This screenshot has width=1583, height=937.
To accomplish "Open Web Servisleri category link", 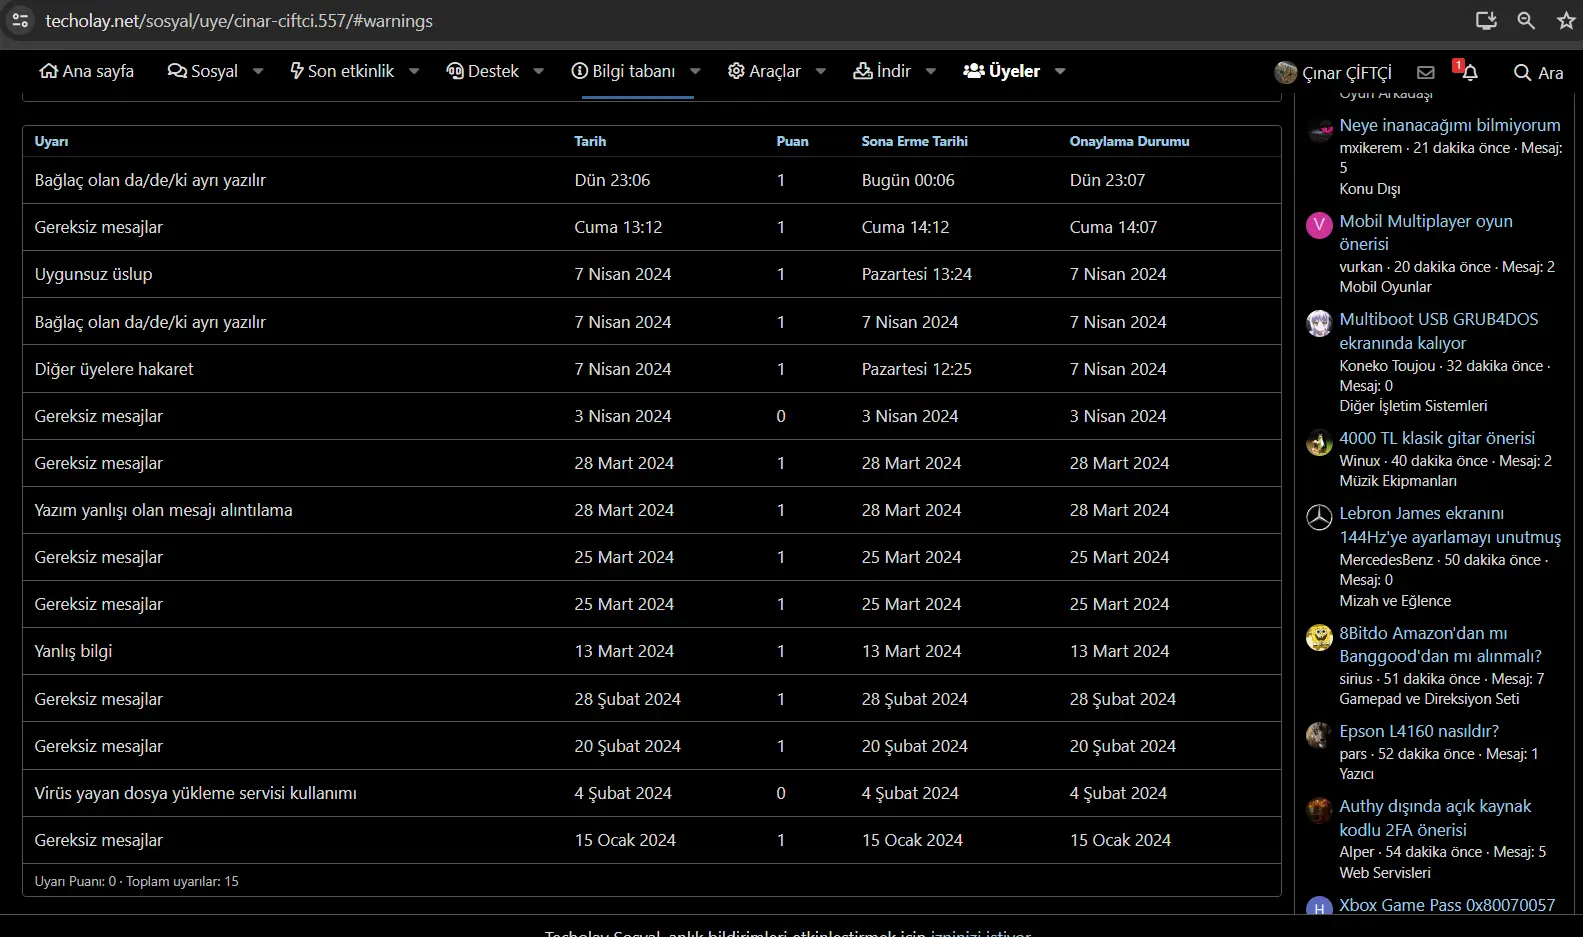I will tap(1385, 873).
